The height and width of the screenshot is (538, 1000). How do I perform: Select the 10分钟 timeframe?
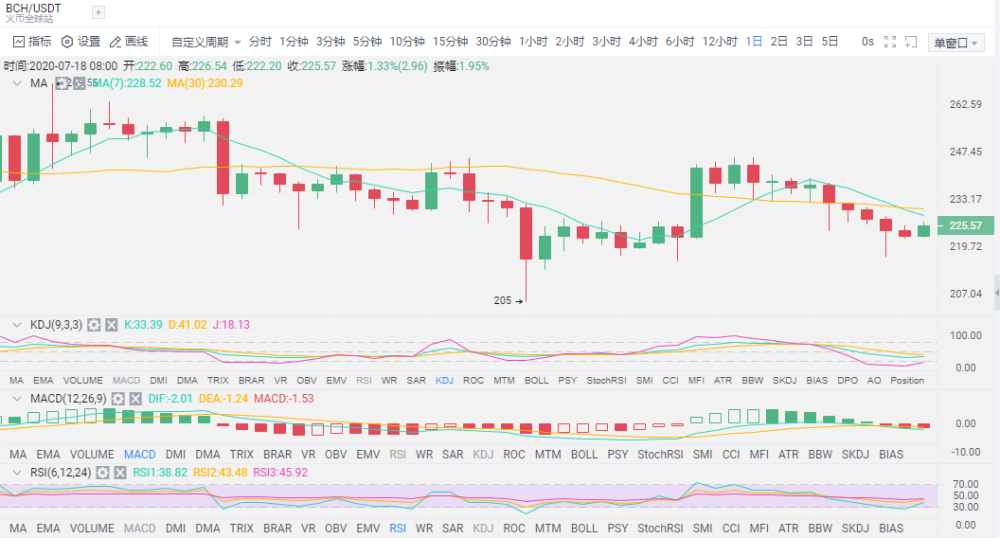tap(407, 42)
